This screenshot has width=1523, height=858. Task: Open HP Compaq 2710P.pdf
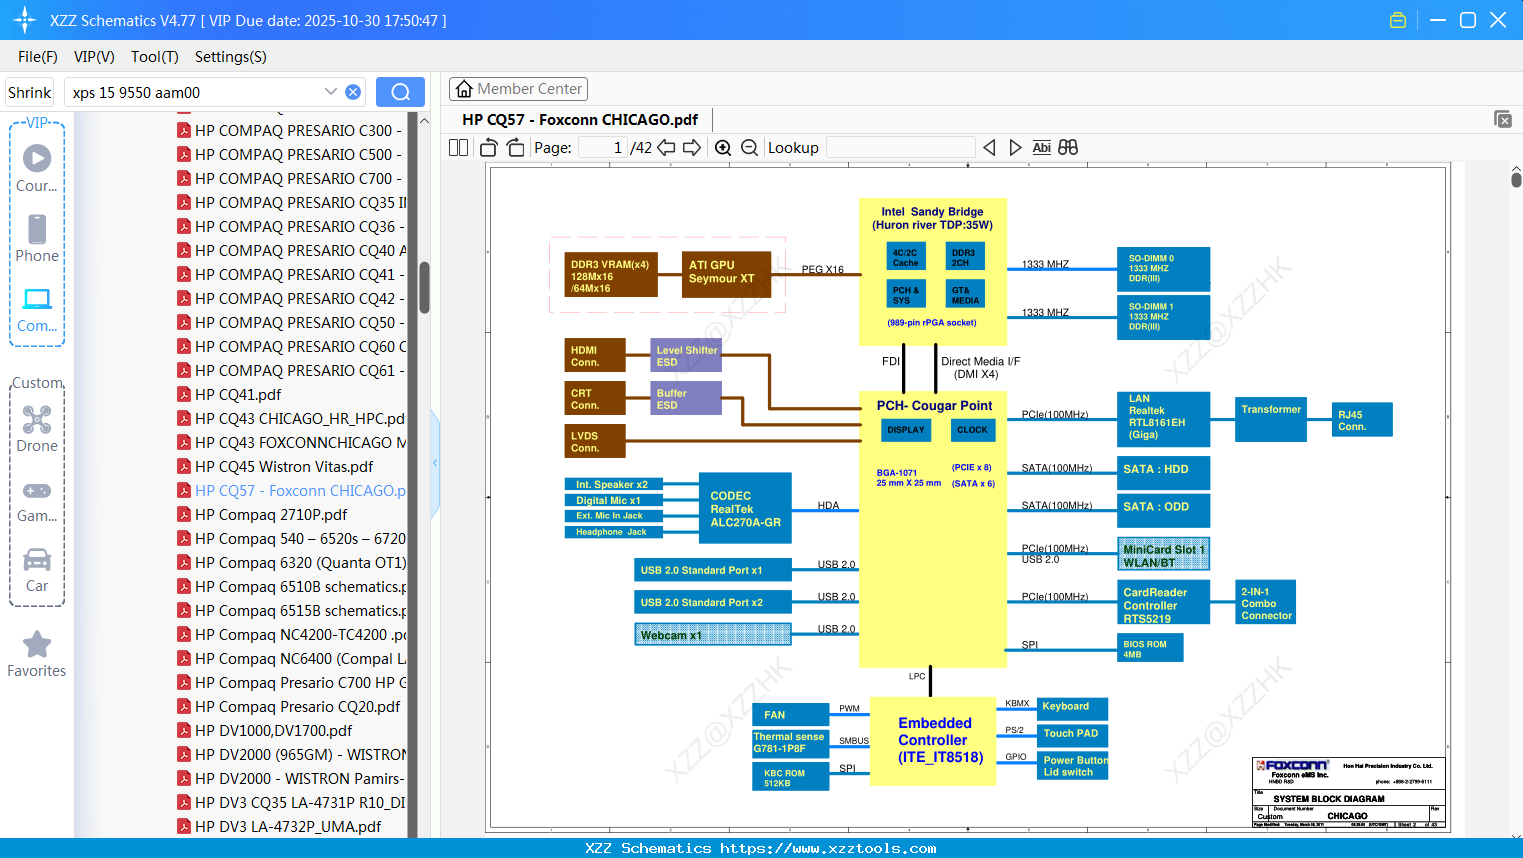(x=262, y=515)
